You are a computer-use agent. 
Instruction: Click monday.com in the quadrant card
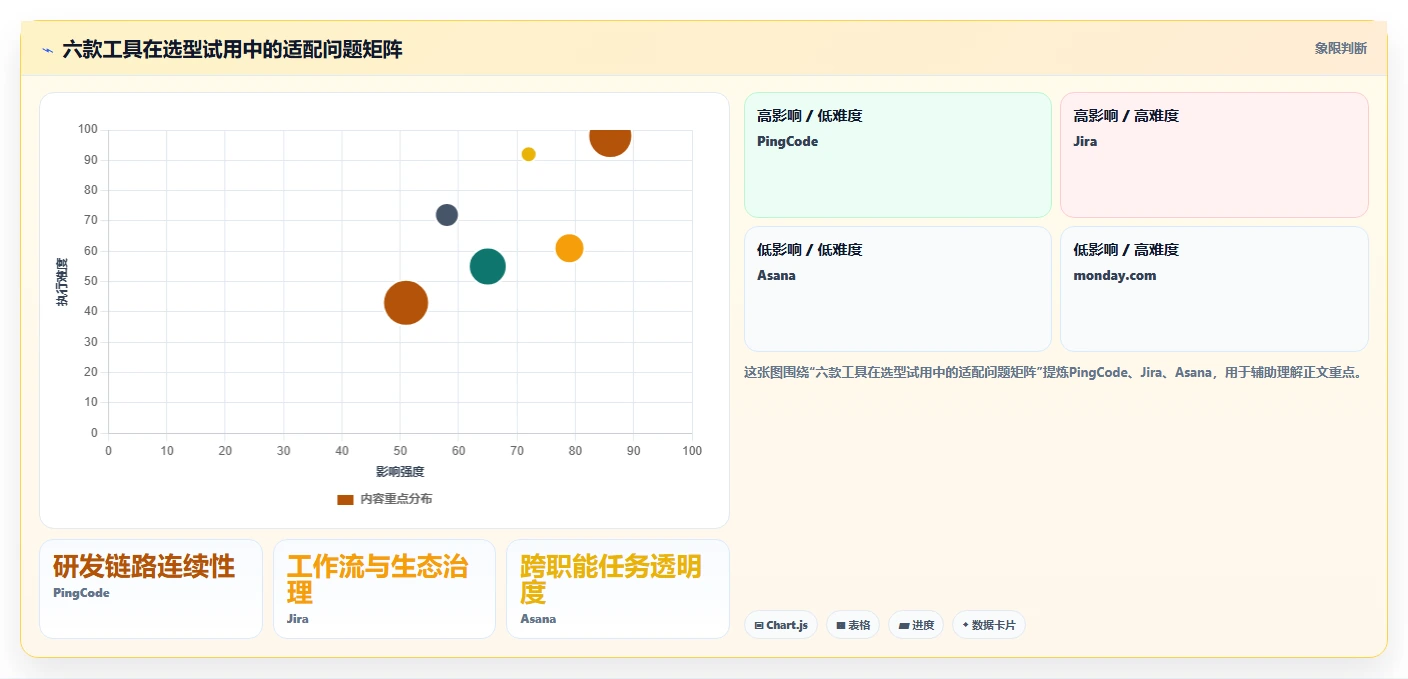pos(1114,276)
